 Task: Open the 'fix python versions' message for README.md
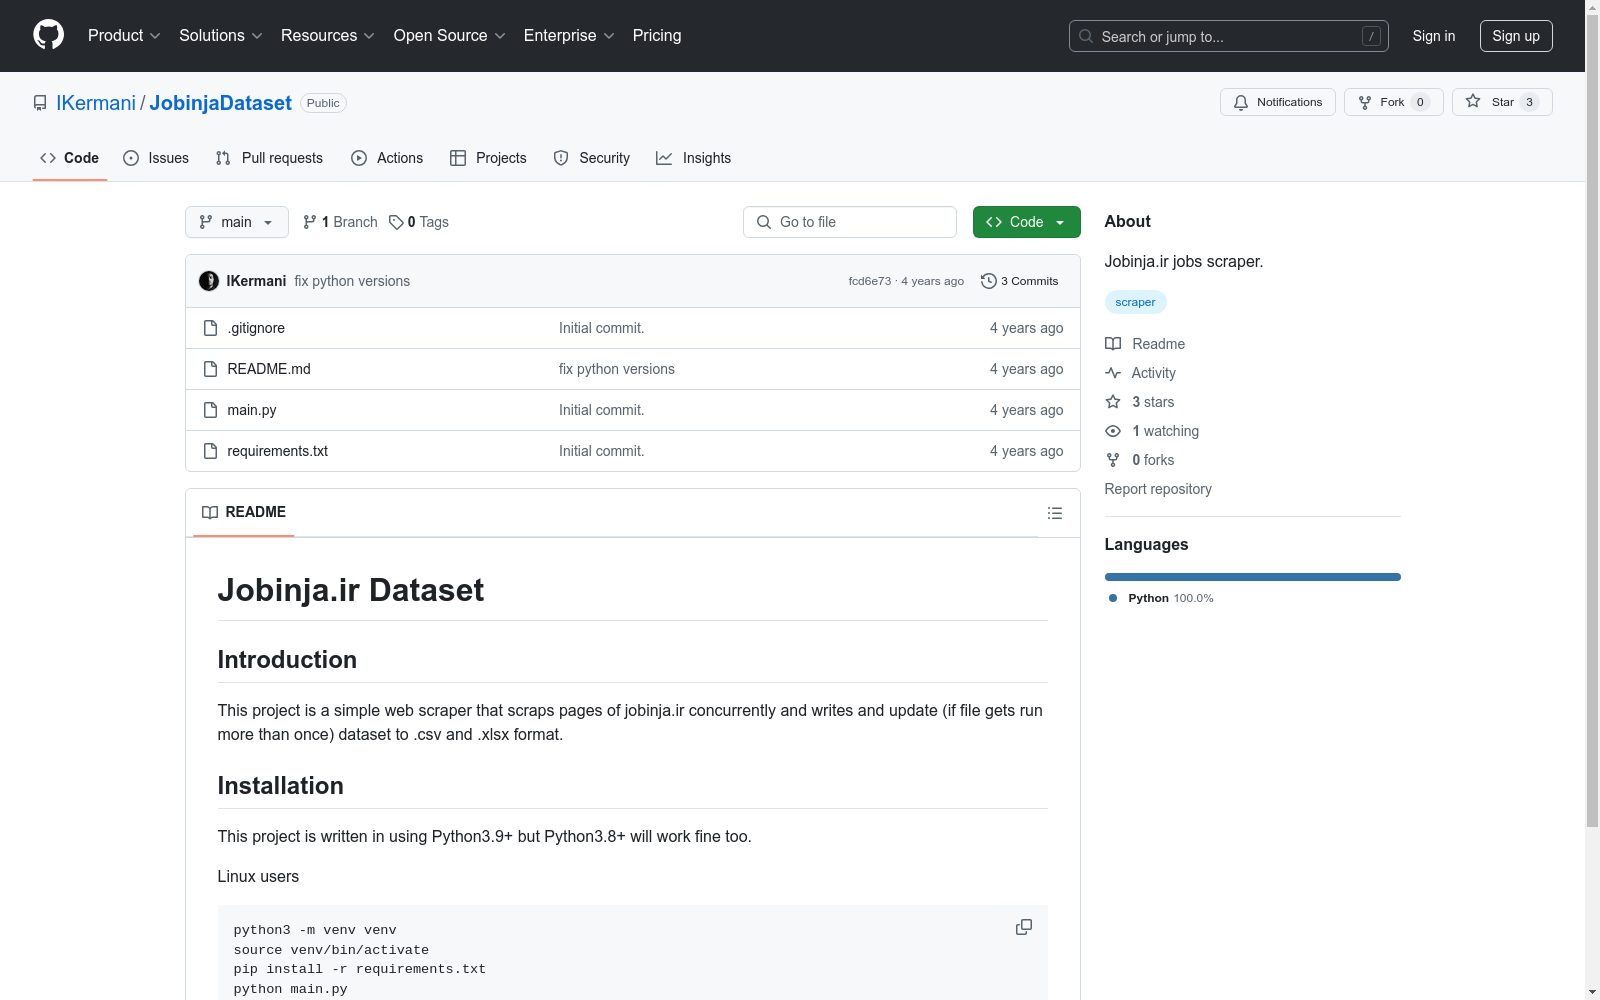[x=617, y=369]
